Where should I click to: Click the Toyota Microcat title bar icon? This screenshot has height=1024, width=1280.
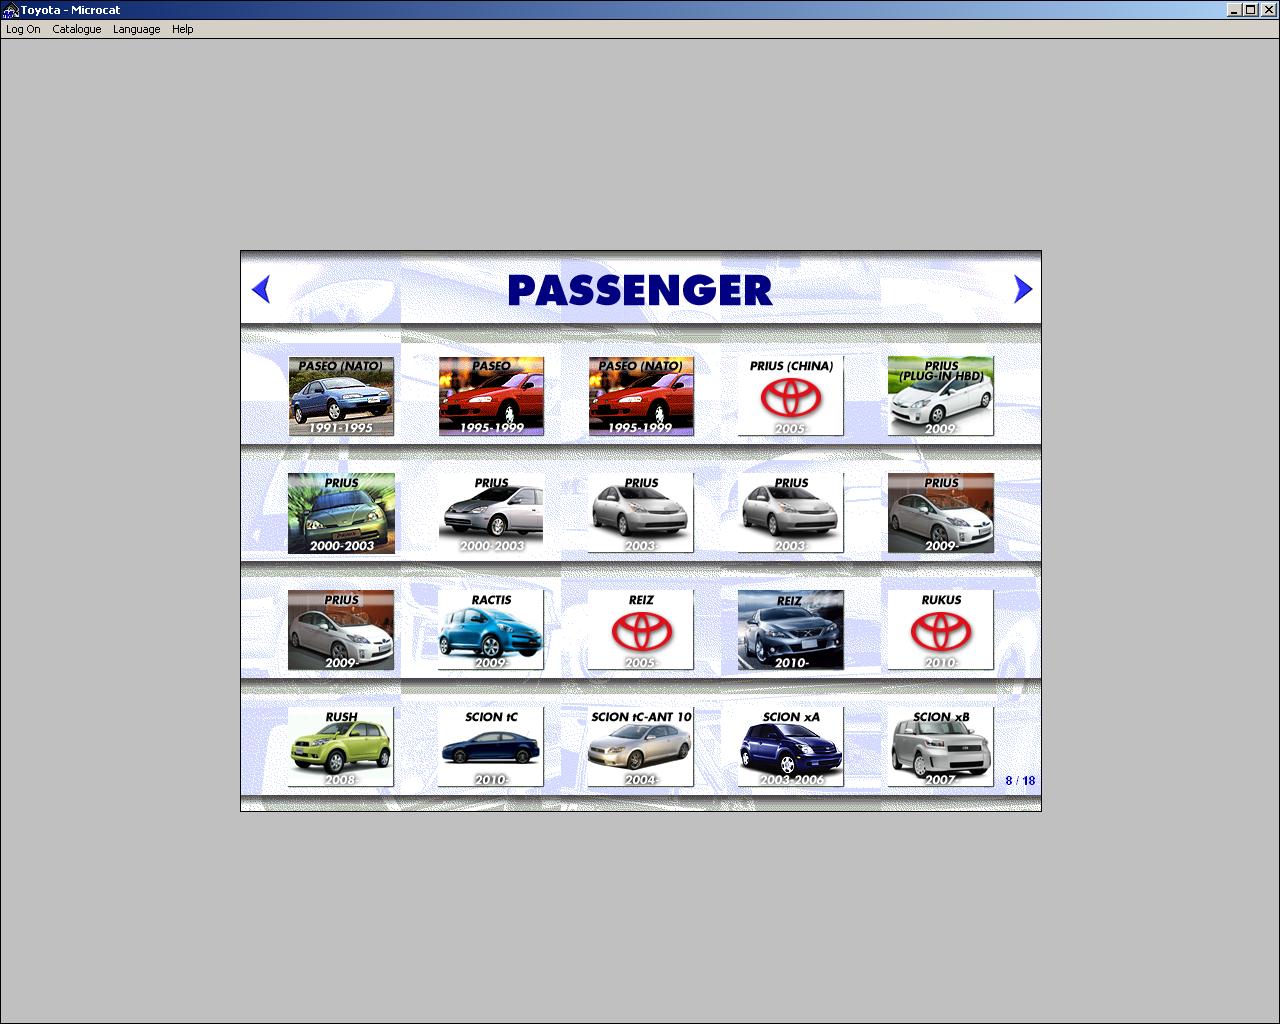[10, 10]
